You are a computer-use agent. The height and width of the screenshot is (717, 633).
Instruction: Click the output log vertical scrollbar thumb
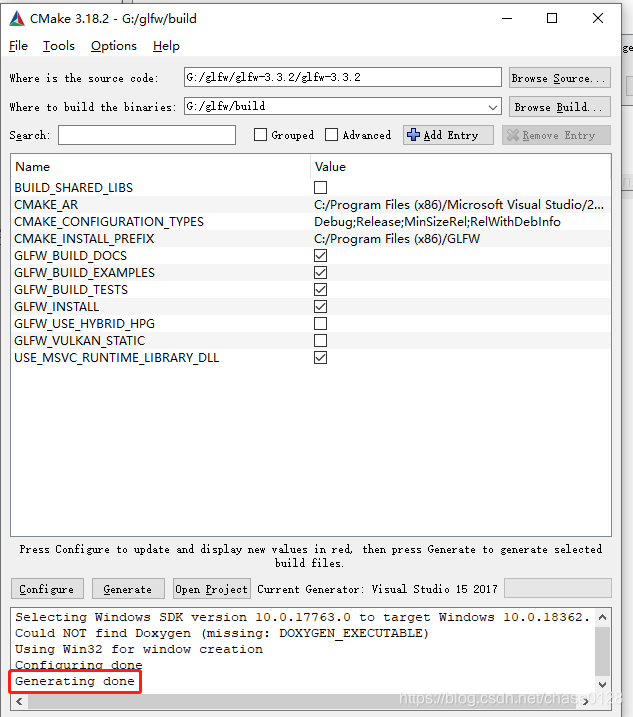602,651
